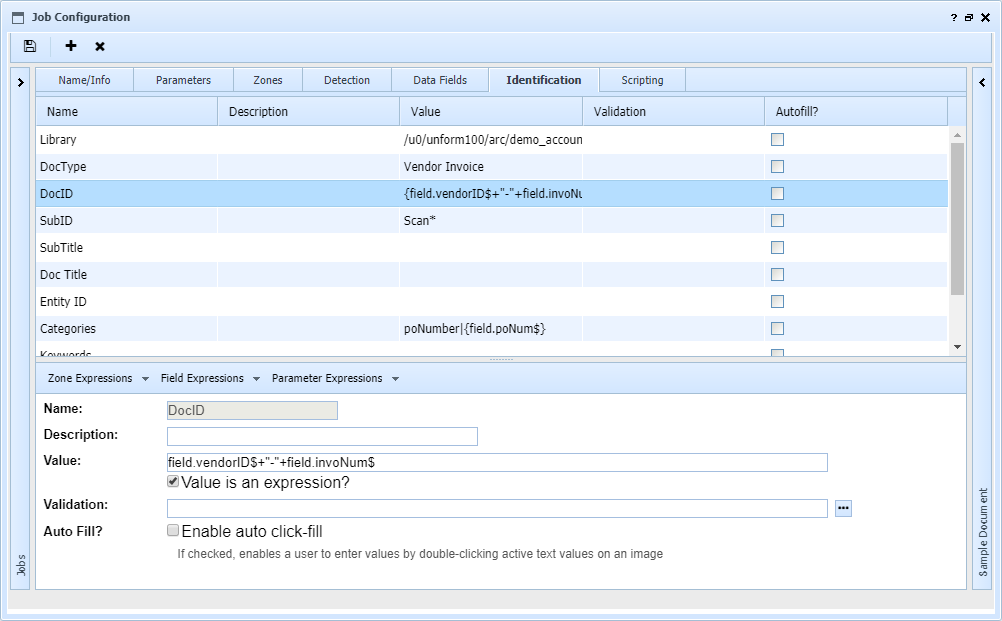Open Parameter Expressions dropdown
Image resolution: width=1002 pixels, height=621 pixels.
pos(335,378)
